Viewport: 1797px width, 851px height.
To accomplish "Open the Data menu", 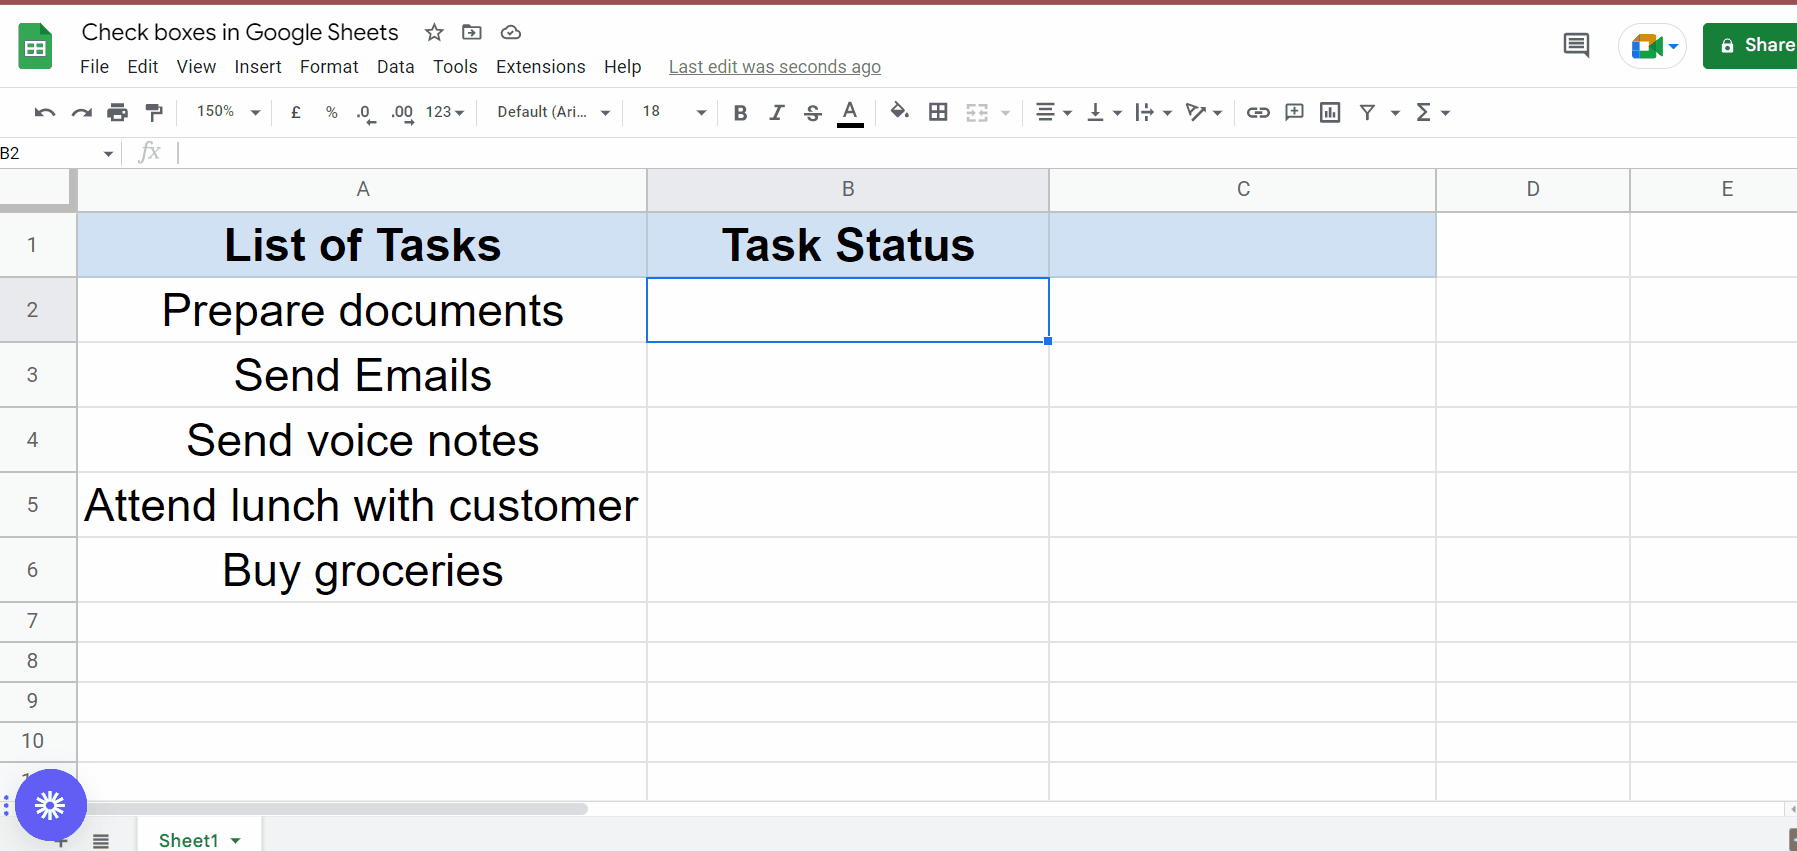I will (x=395, y=67).
